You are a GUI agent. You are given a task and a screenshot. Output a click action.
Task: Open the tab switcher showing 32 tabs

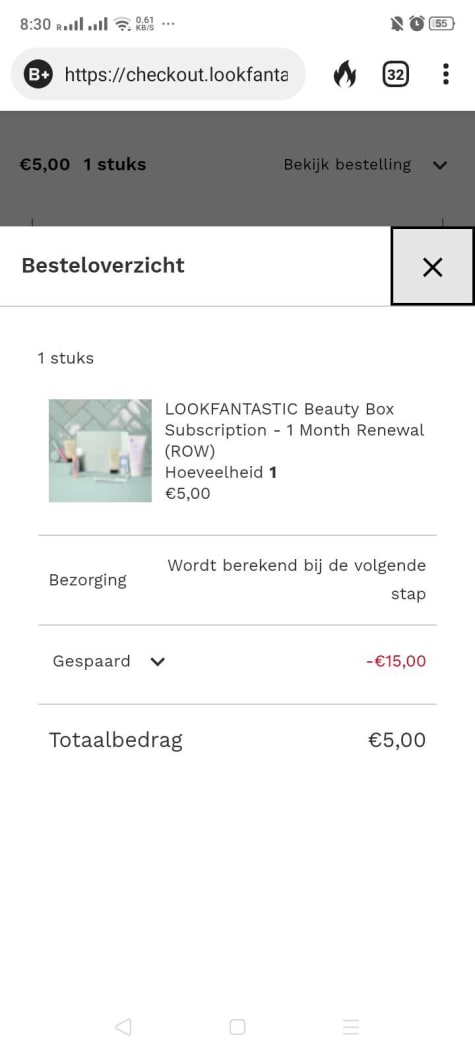(395, 75)
